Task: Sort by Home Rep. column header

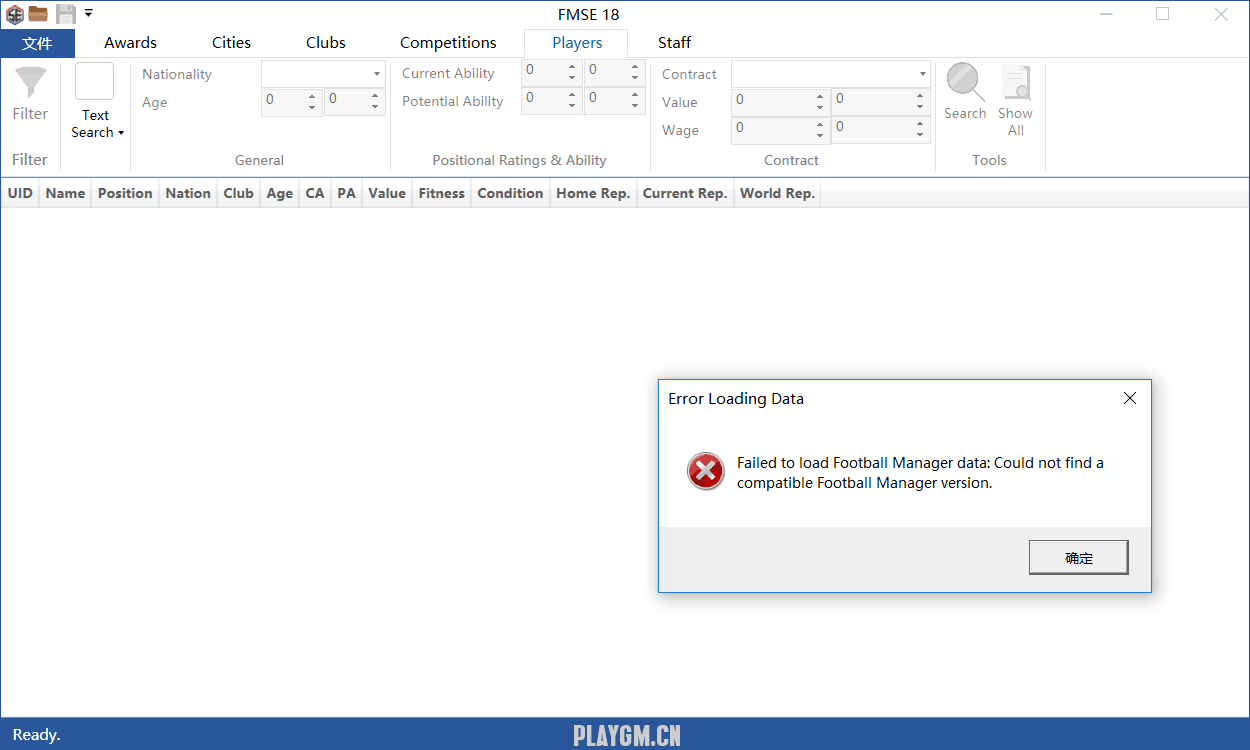Action: click(593, 193)
